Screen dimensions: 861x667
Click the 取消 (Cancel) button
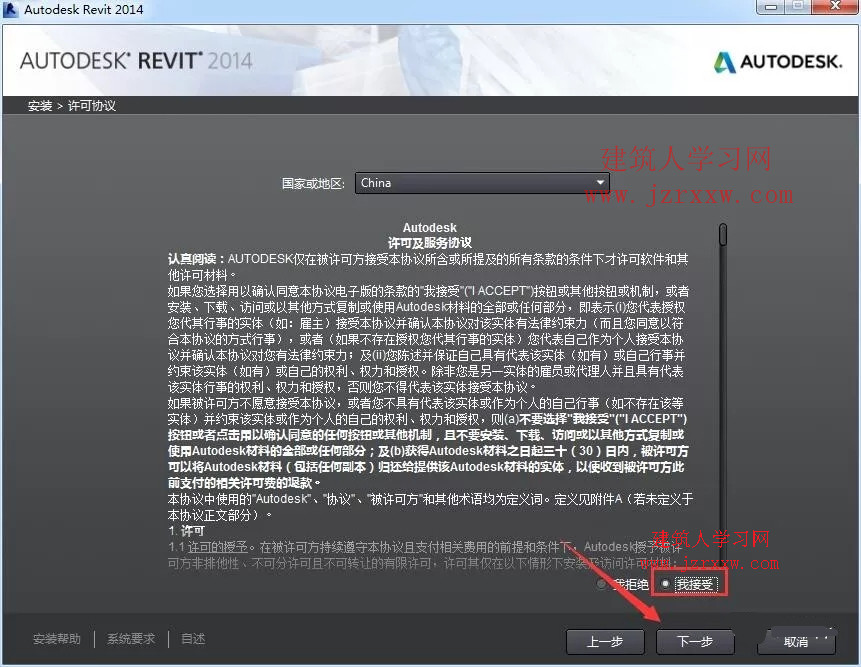pos(796,641)
